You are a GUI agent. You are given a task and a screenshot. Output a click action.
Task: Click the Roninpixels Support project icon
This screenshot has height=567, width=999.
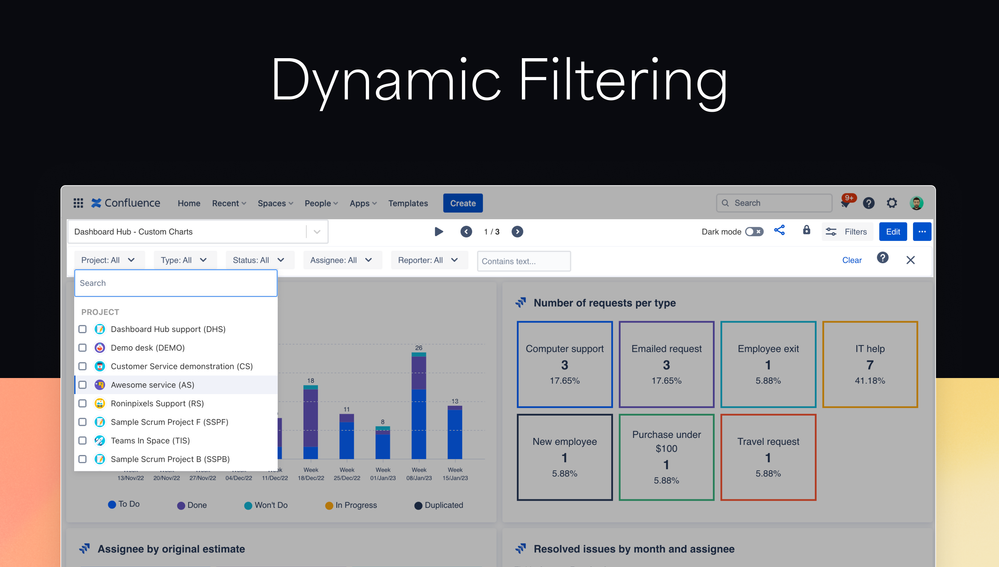(x=100, y=403)
